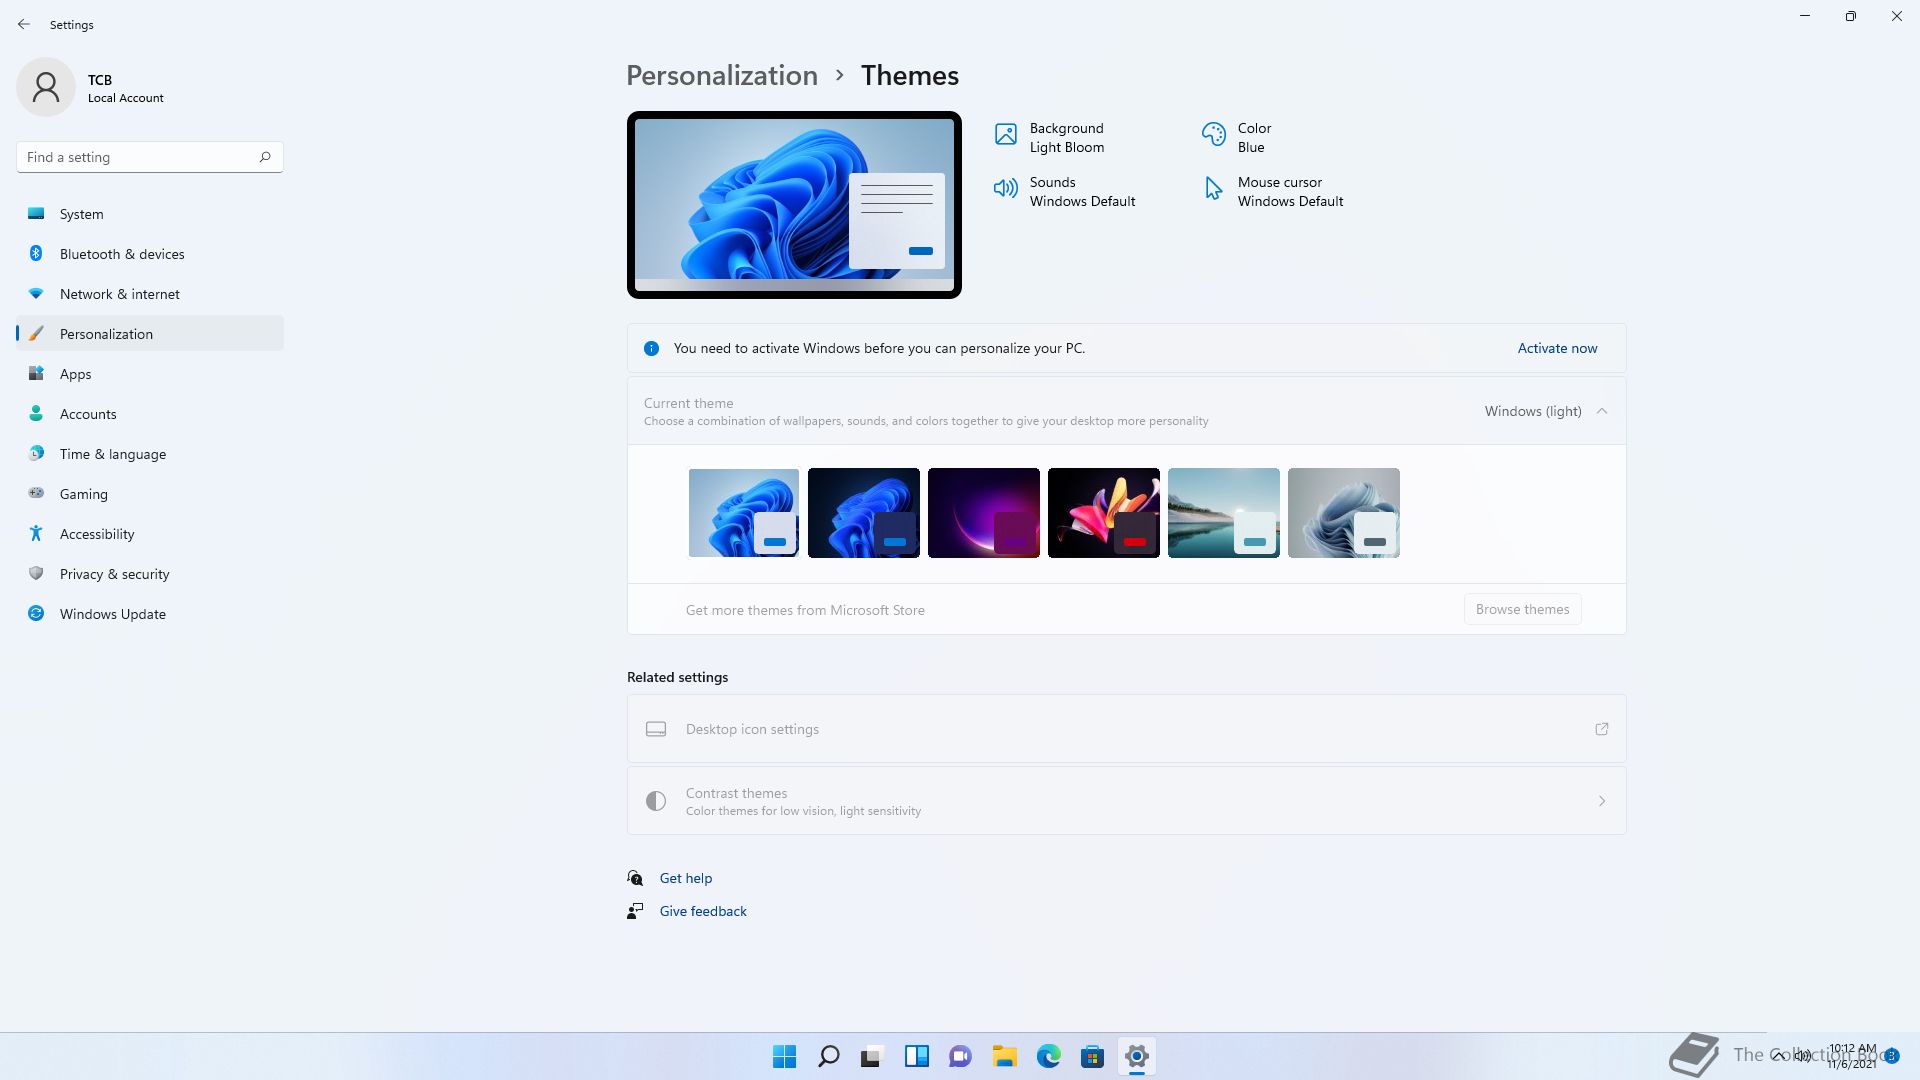Screen dimensions: 1920x1080
Task: Select the Windows dark theme thumbnail
Action: tap(863, 512)
